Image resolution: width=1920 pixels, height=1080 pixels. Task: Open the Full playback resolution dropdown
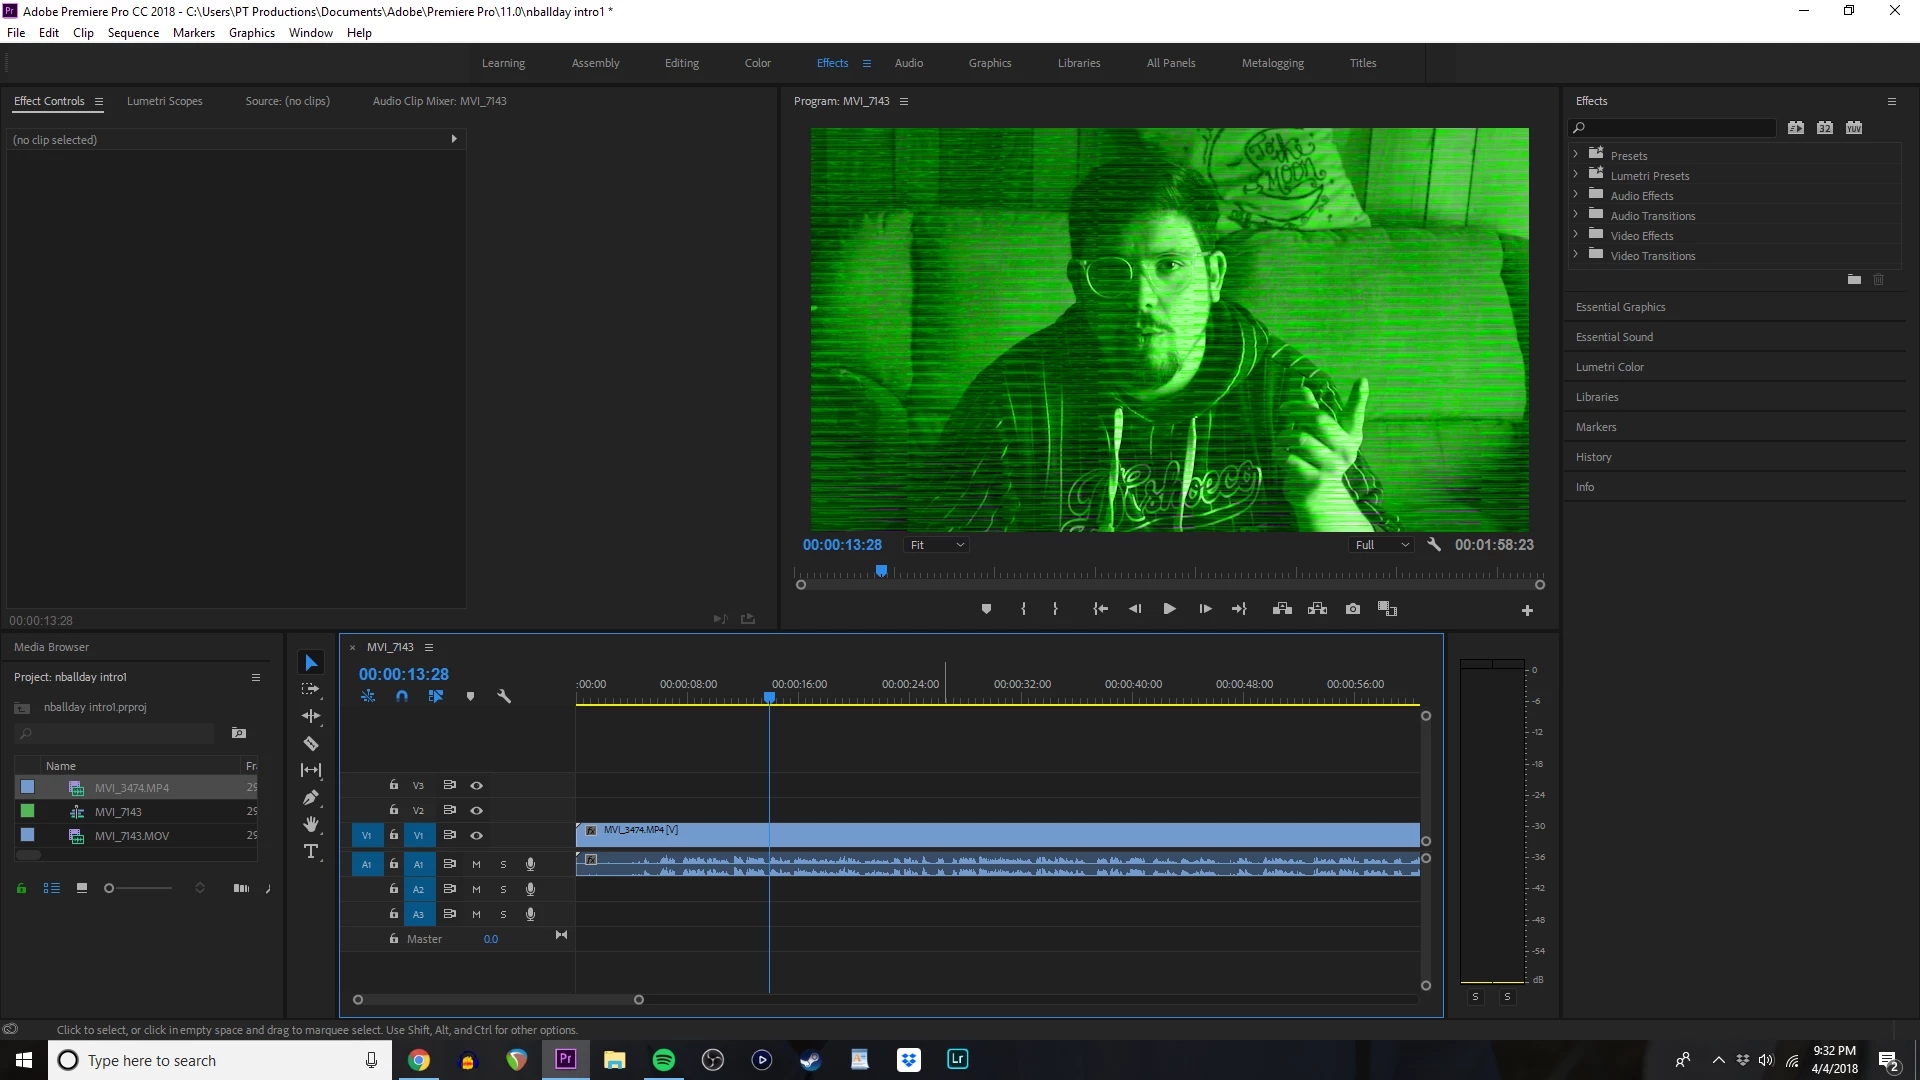(x=1382, y=545)
